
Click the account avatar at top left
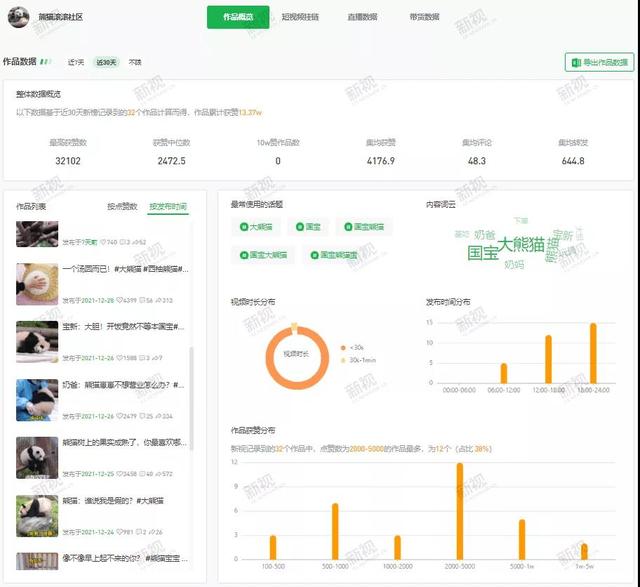click(x=19, y=18)
